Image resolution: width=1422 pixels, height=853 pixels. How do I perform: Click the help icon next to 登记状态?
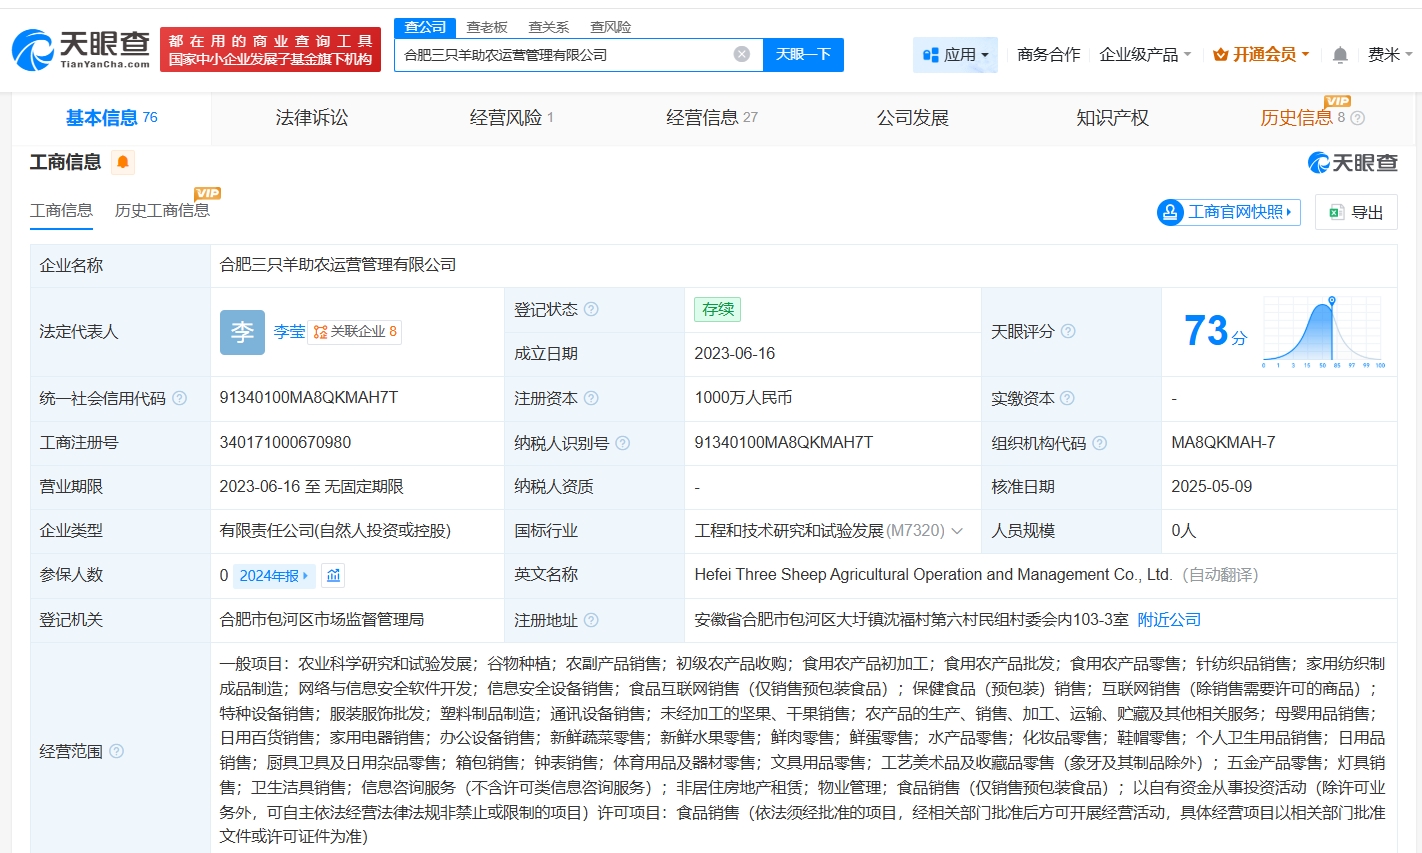[x=591, y=310]
